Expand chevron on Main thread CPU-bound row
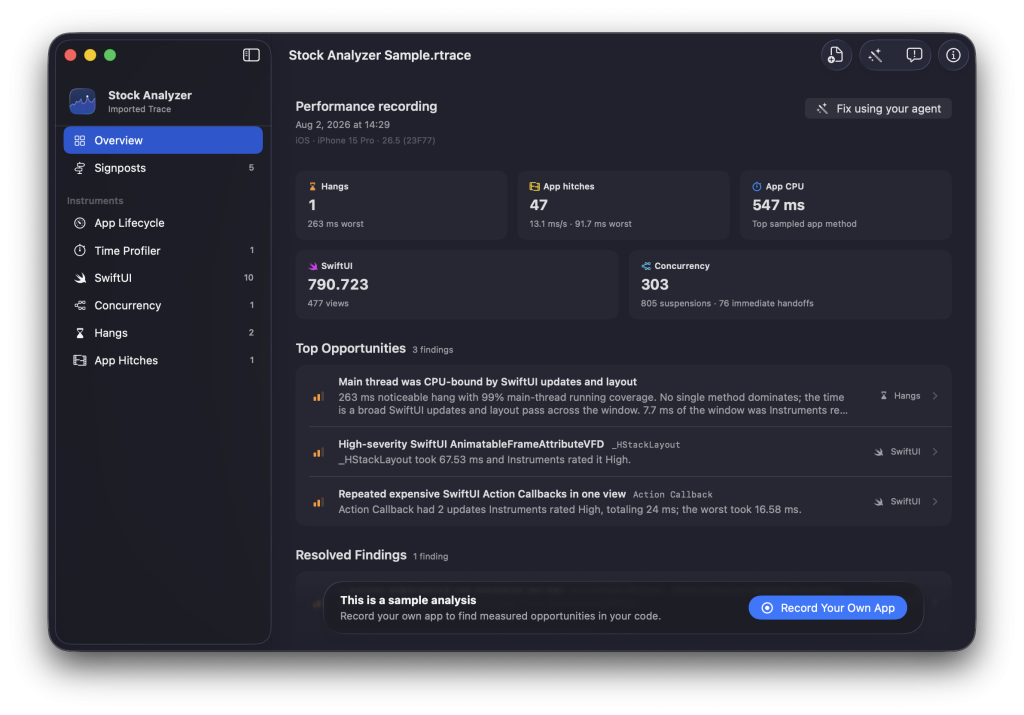 (935, 396)
